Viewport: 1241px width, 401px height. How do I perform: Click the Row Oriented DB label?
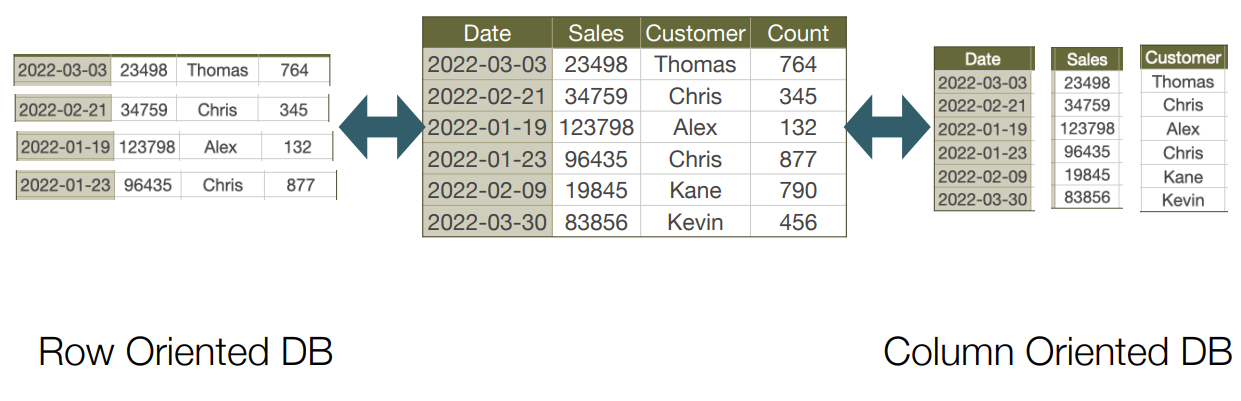[185, 352]
